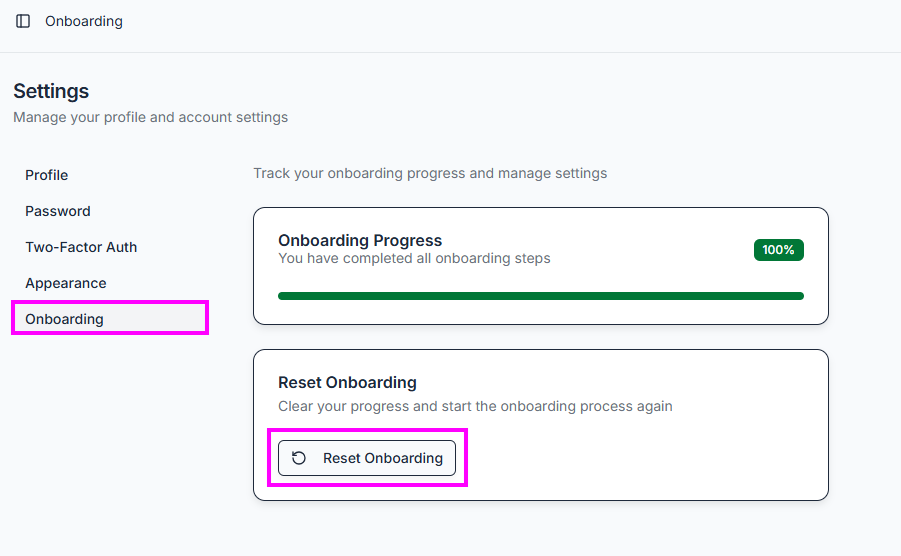The height and width of the screenshot is (556, 901).
Task: Click the circular arrow reset icon
Action: point(299,458)
